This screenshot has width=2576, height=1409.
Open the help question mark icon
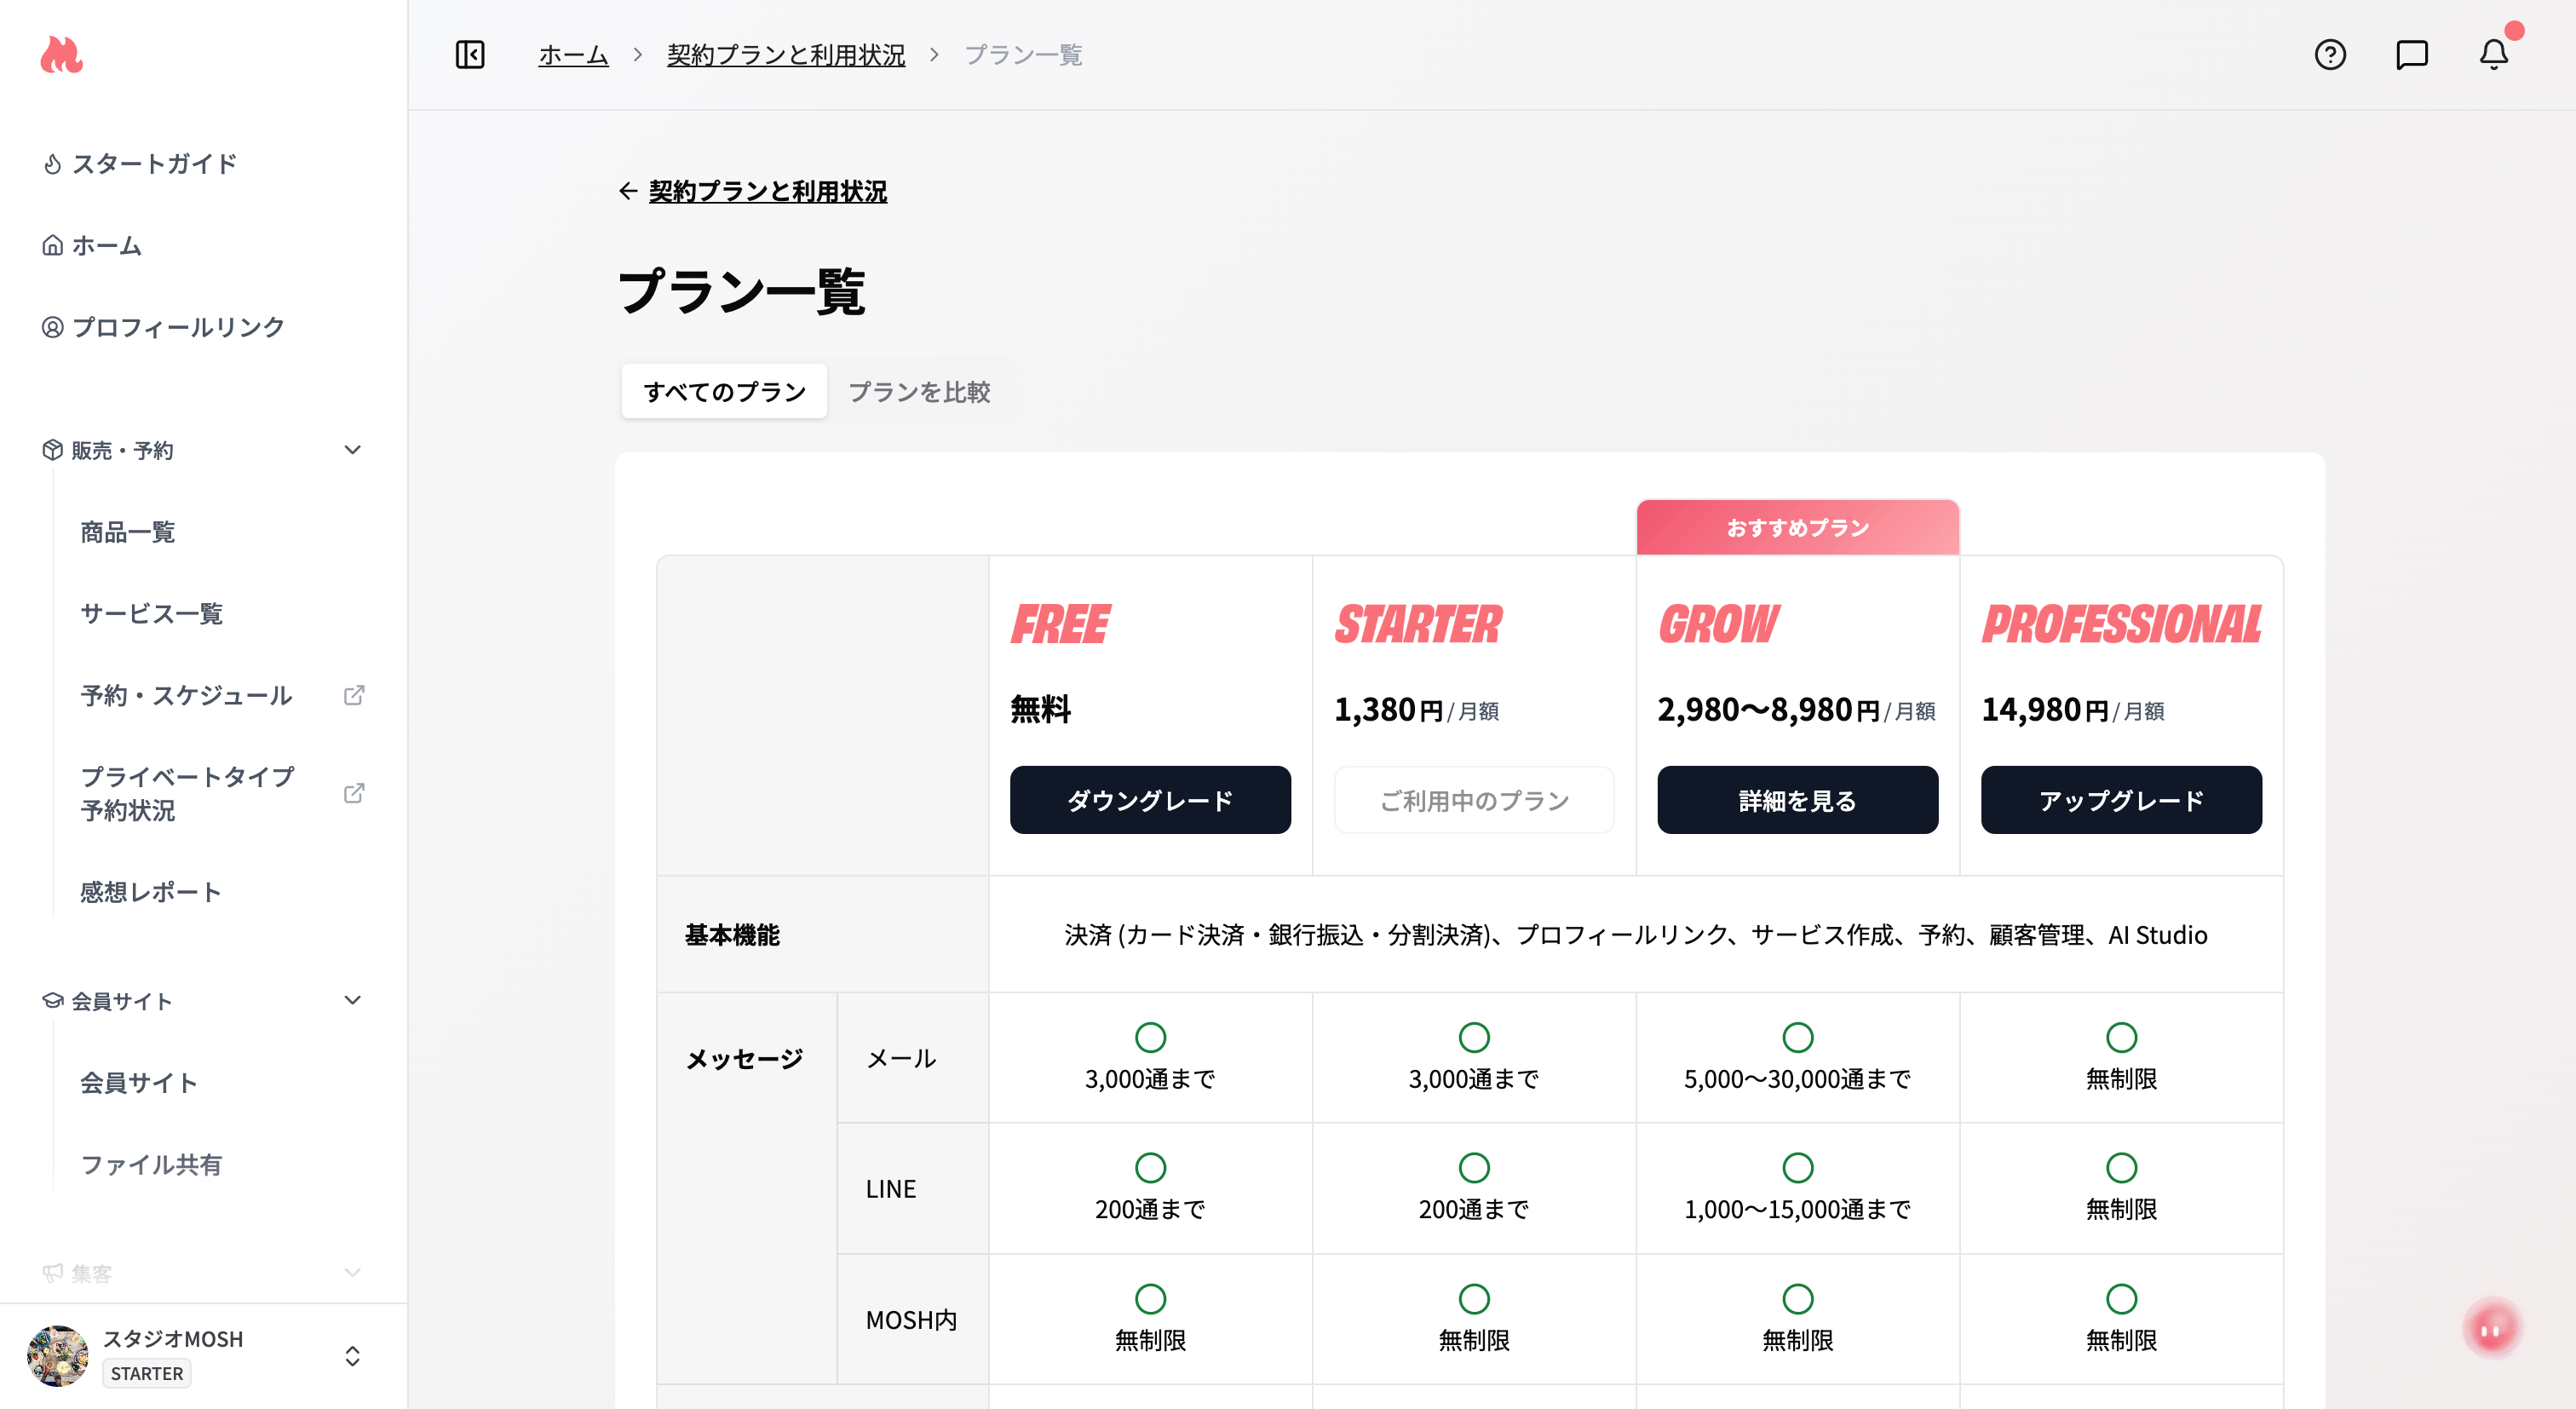2330,54
